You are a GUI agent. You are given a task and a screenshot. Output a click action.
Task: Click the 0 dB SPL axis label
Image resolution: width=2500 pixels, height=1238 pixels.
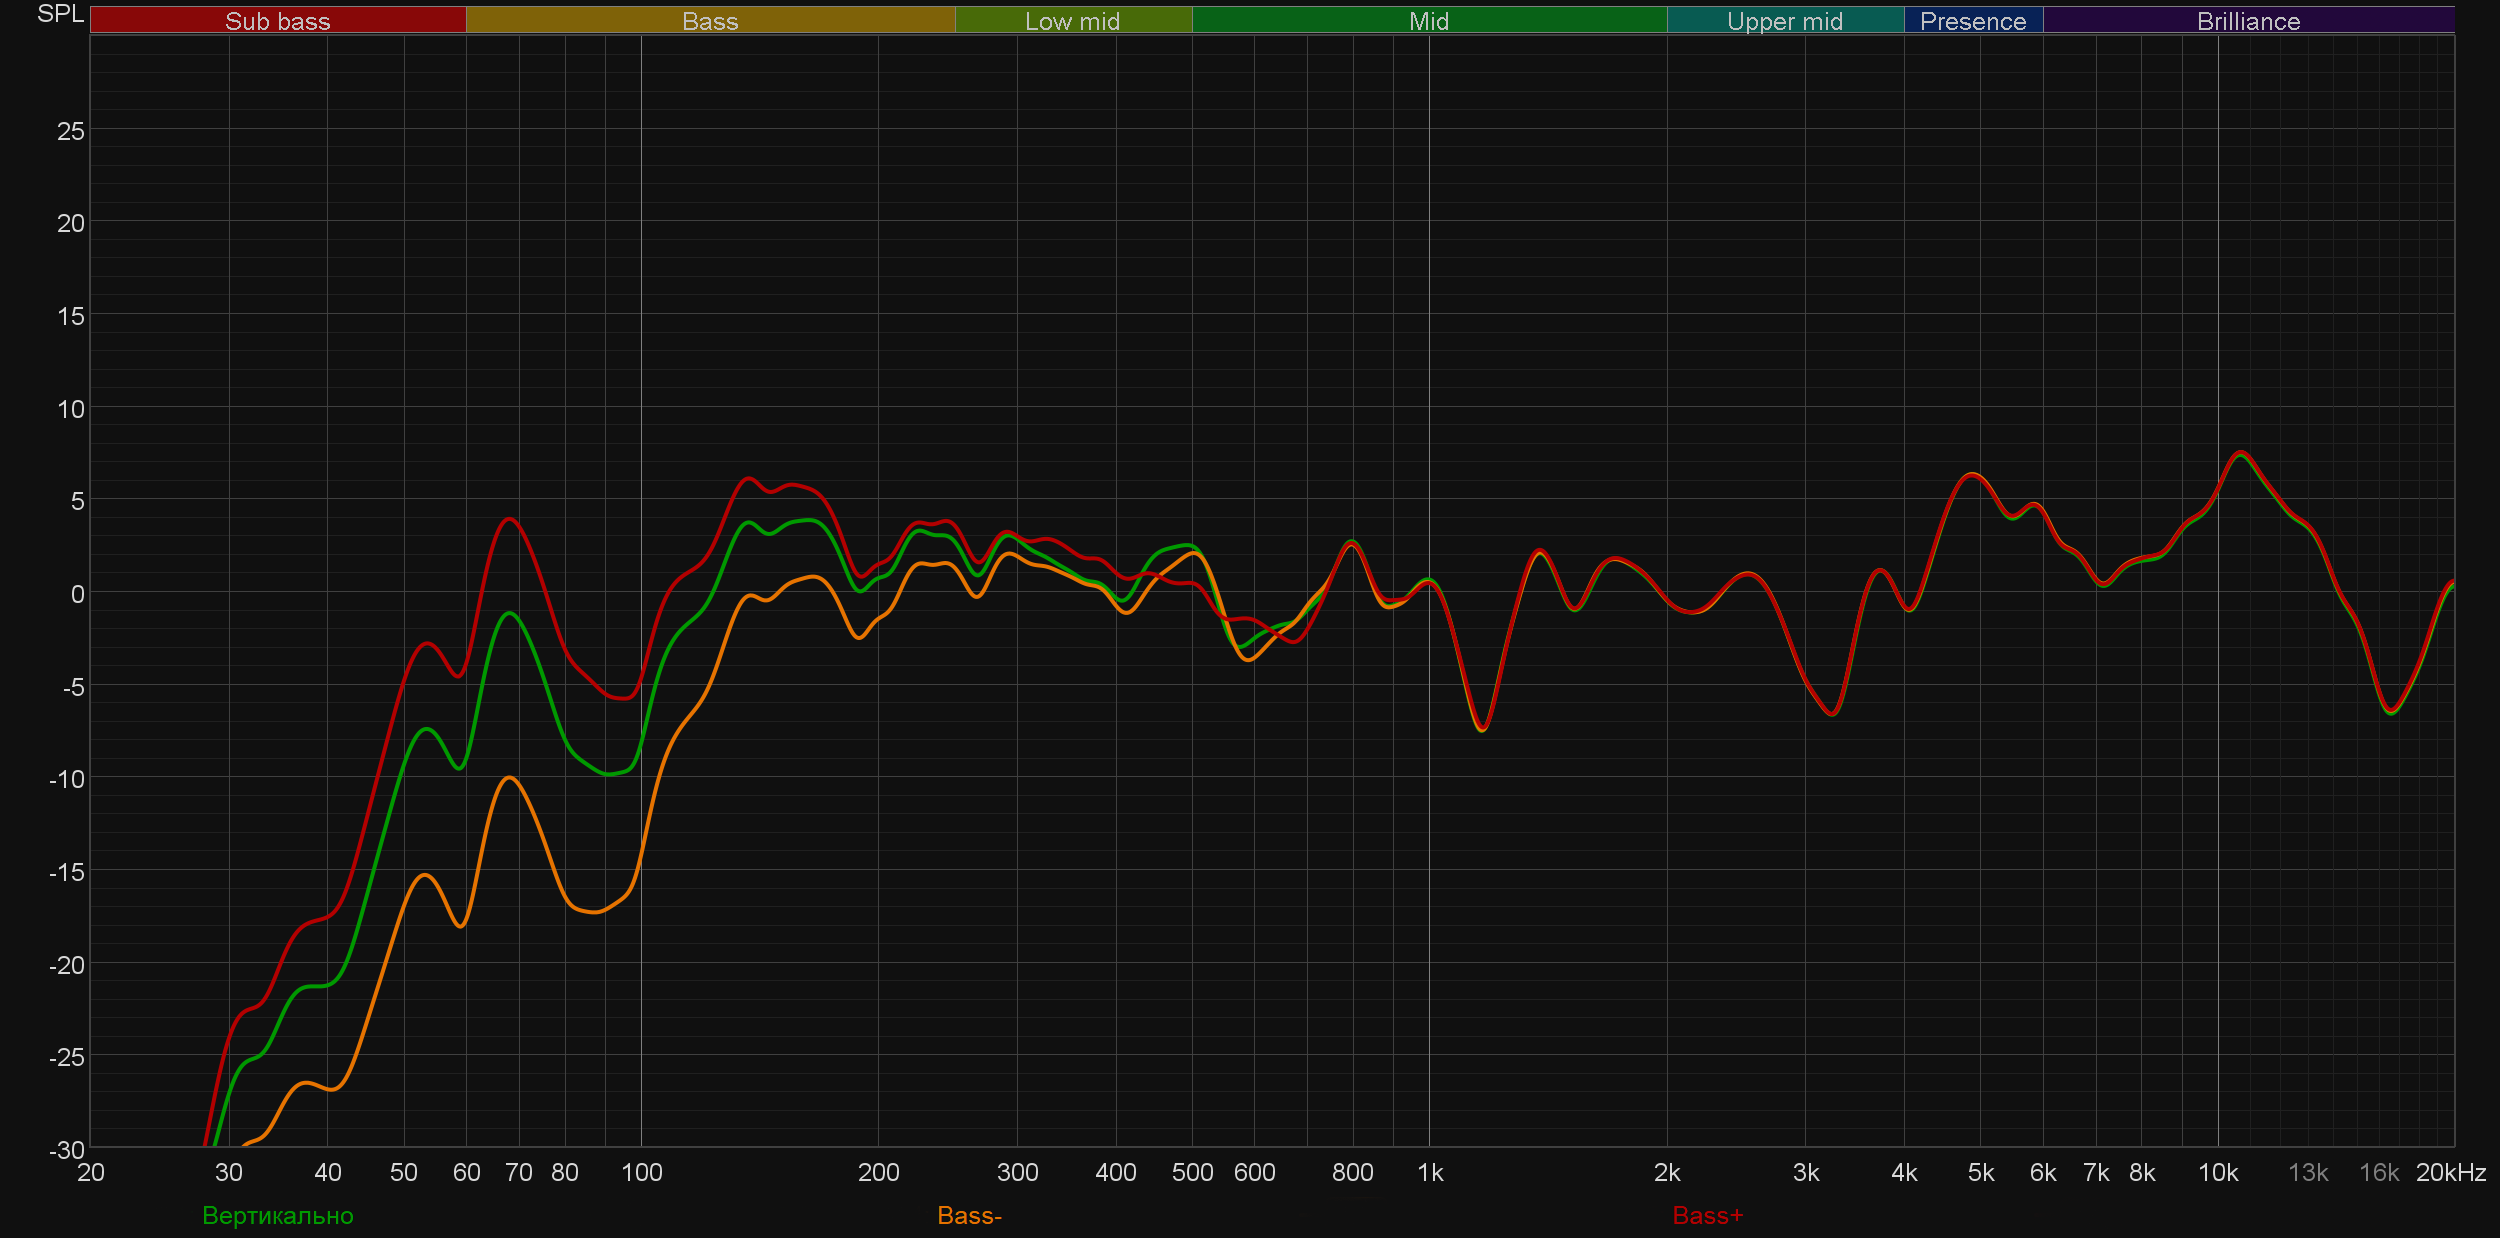click(77, 594)
